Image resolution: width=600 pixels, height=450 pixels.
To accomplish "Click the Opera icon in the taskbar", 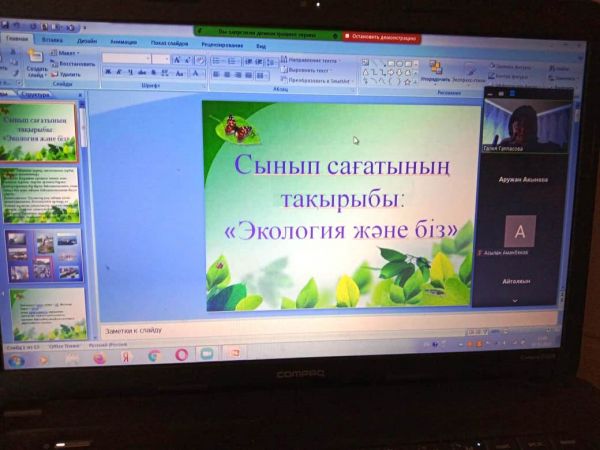I will (x=181, y=354).
